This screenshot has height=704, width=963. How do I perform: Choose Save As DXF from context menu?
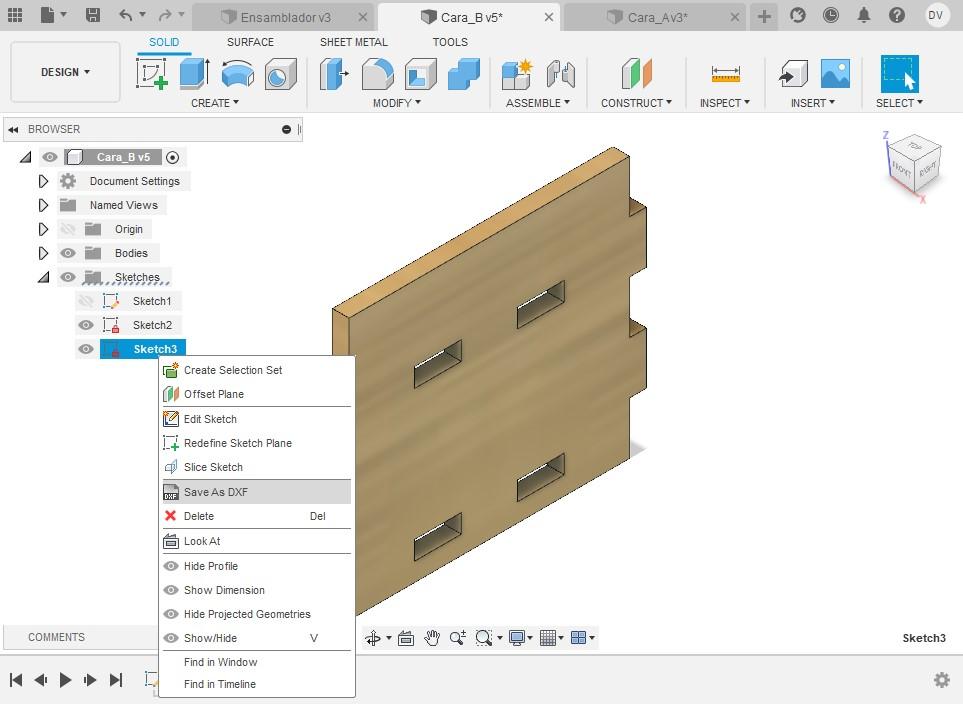coord(257,492)
